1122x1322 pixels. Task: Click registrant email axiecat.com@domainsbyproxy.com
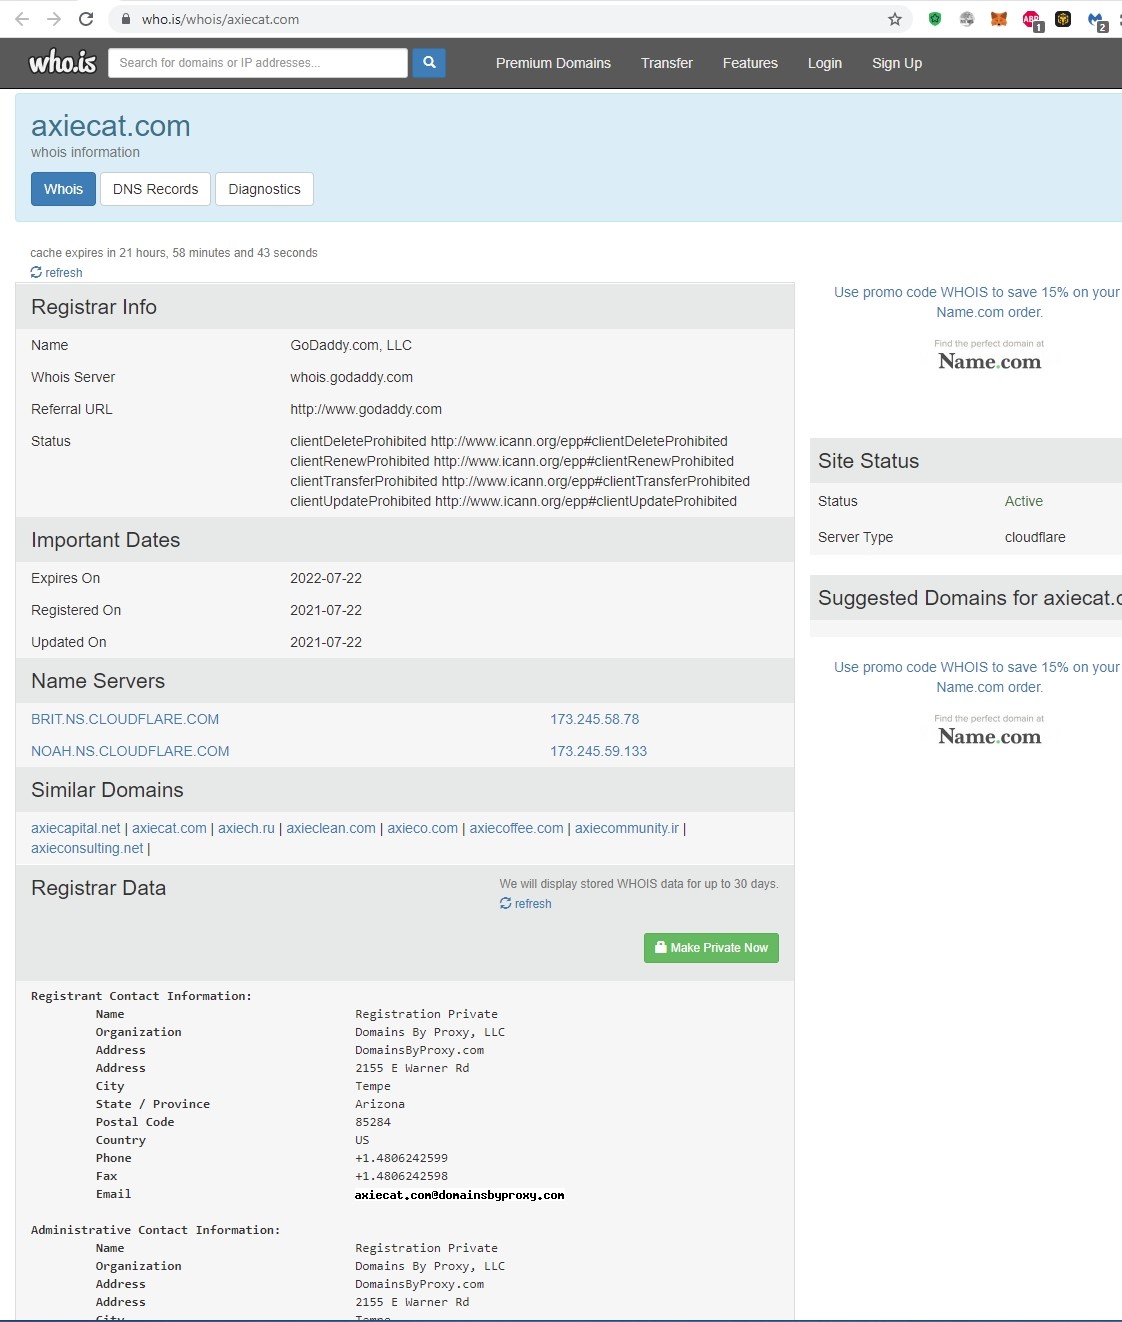tap(460, 1195)
